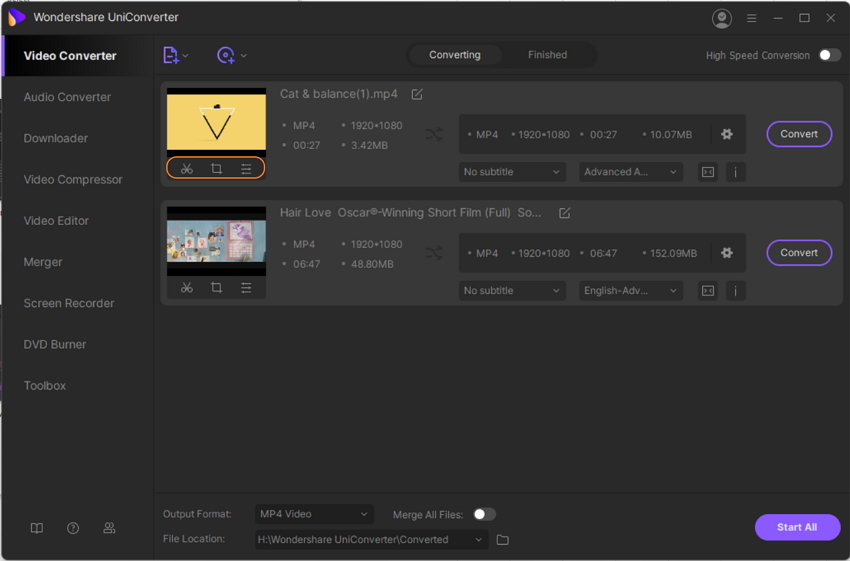Open Audio Converter in sidebar
This screenshot has width=850, height=561.
[x=67, y=97]
